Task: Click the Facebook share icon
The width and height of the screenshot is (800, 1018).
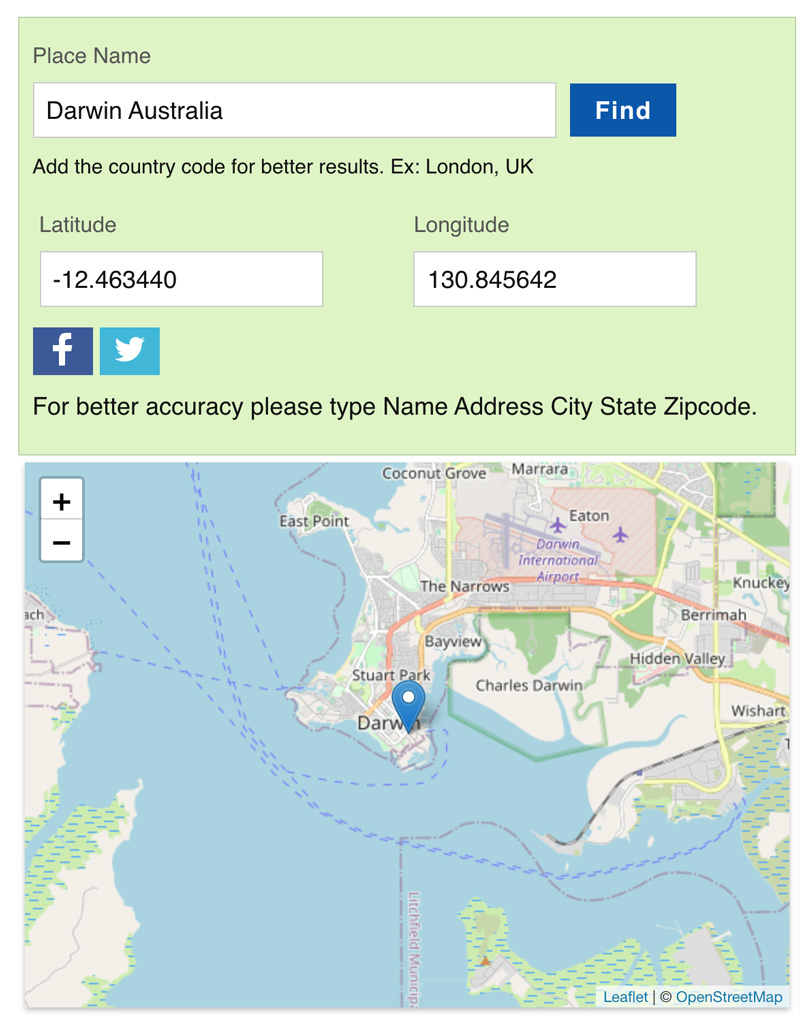Action: click(x=63, y=351)
